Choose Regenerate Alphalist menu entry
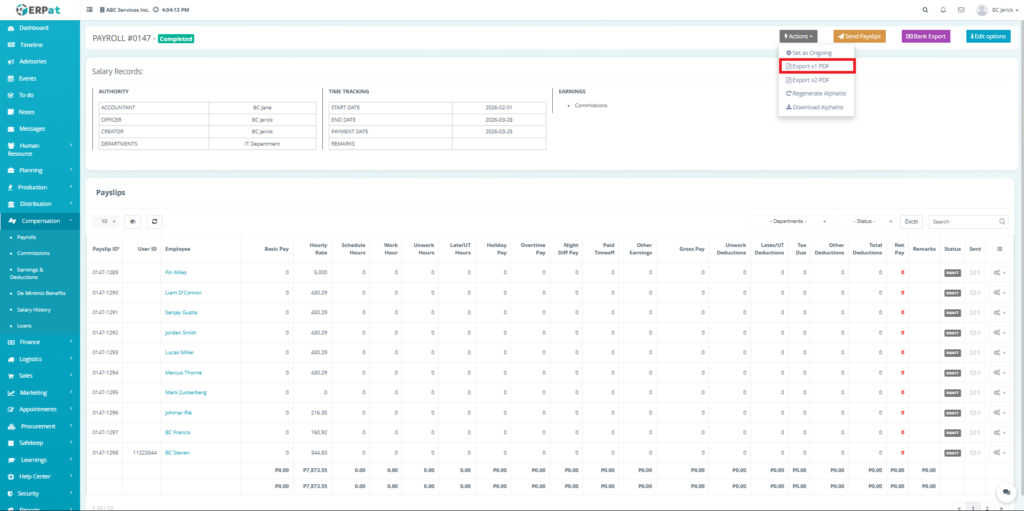 (816, 93)
